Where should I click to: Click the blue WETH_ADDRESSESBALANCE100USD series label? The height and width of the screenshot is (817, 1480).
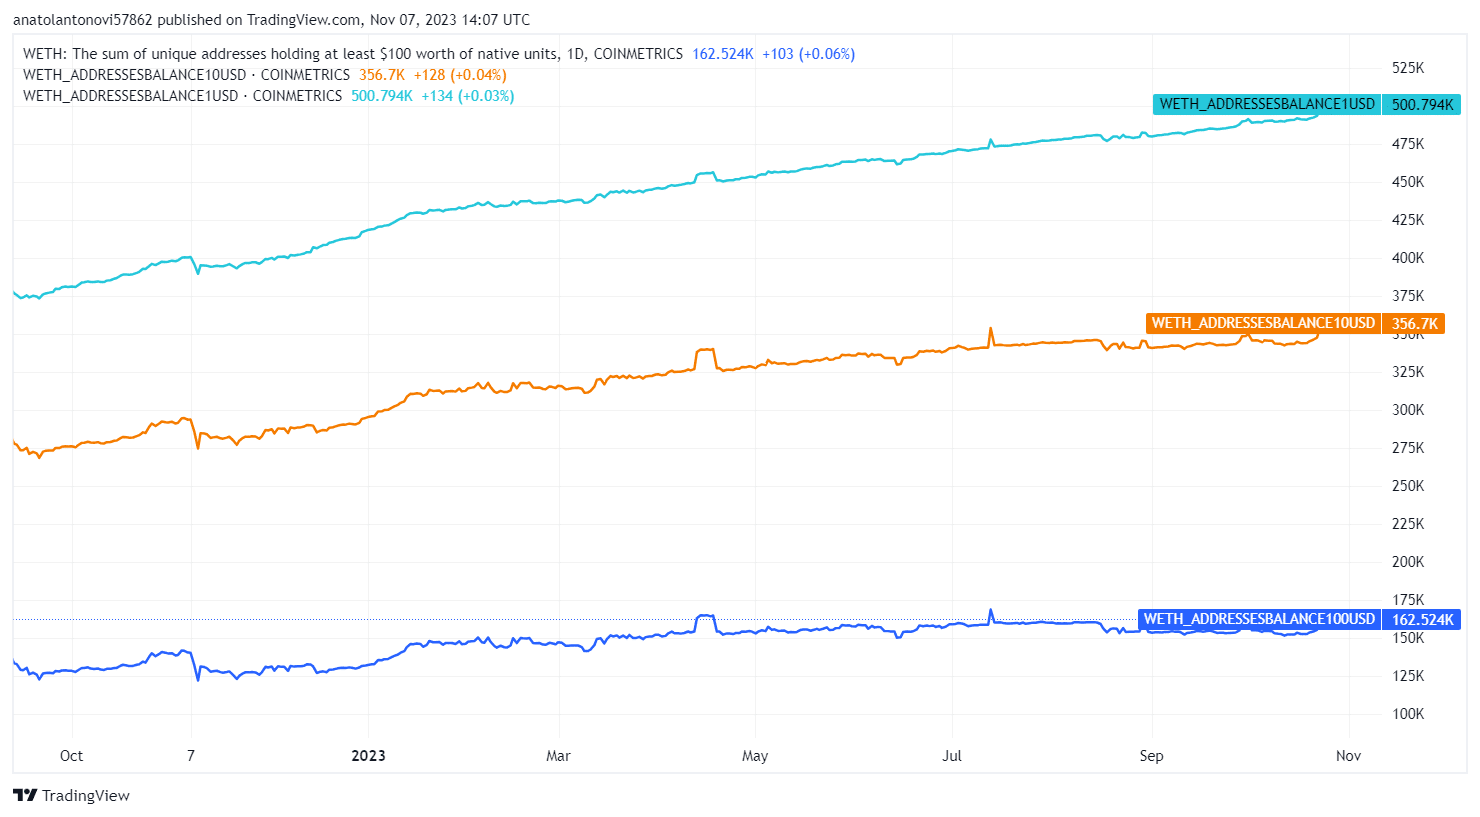point(1259,619)
